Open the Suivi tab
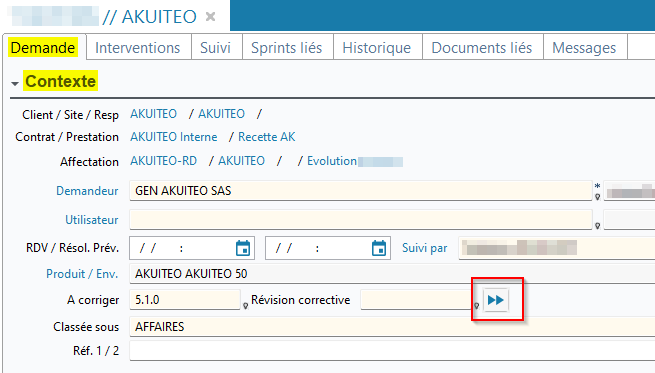Image resolution: width=655 pixels, height=373 pixels. (x=216, y=48)
